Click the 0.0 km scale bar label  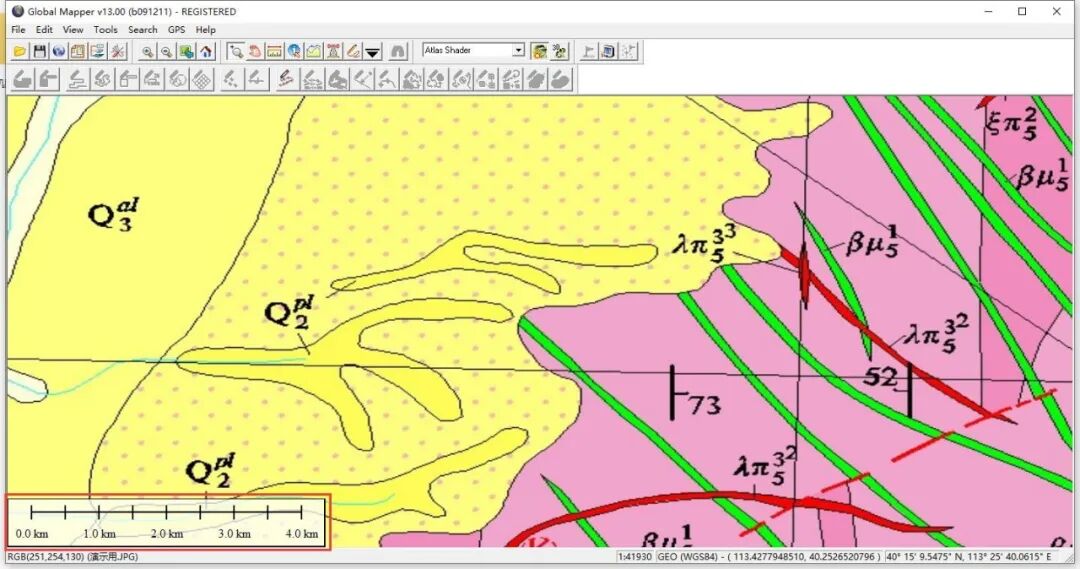32,534
